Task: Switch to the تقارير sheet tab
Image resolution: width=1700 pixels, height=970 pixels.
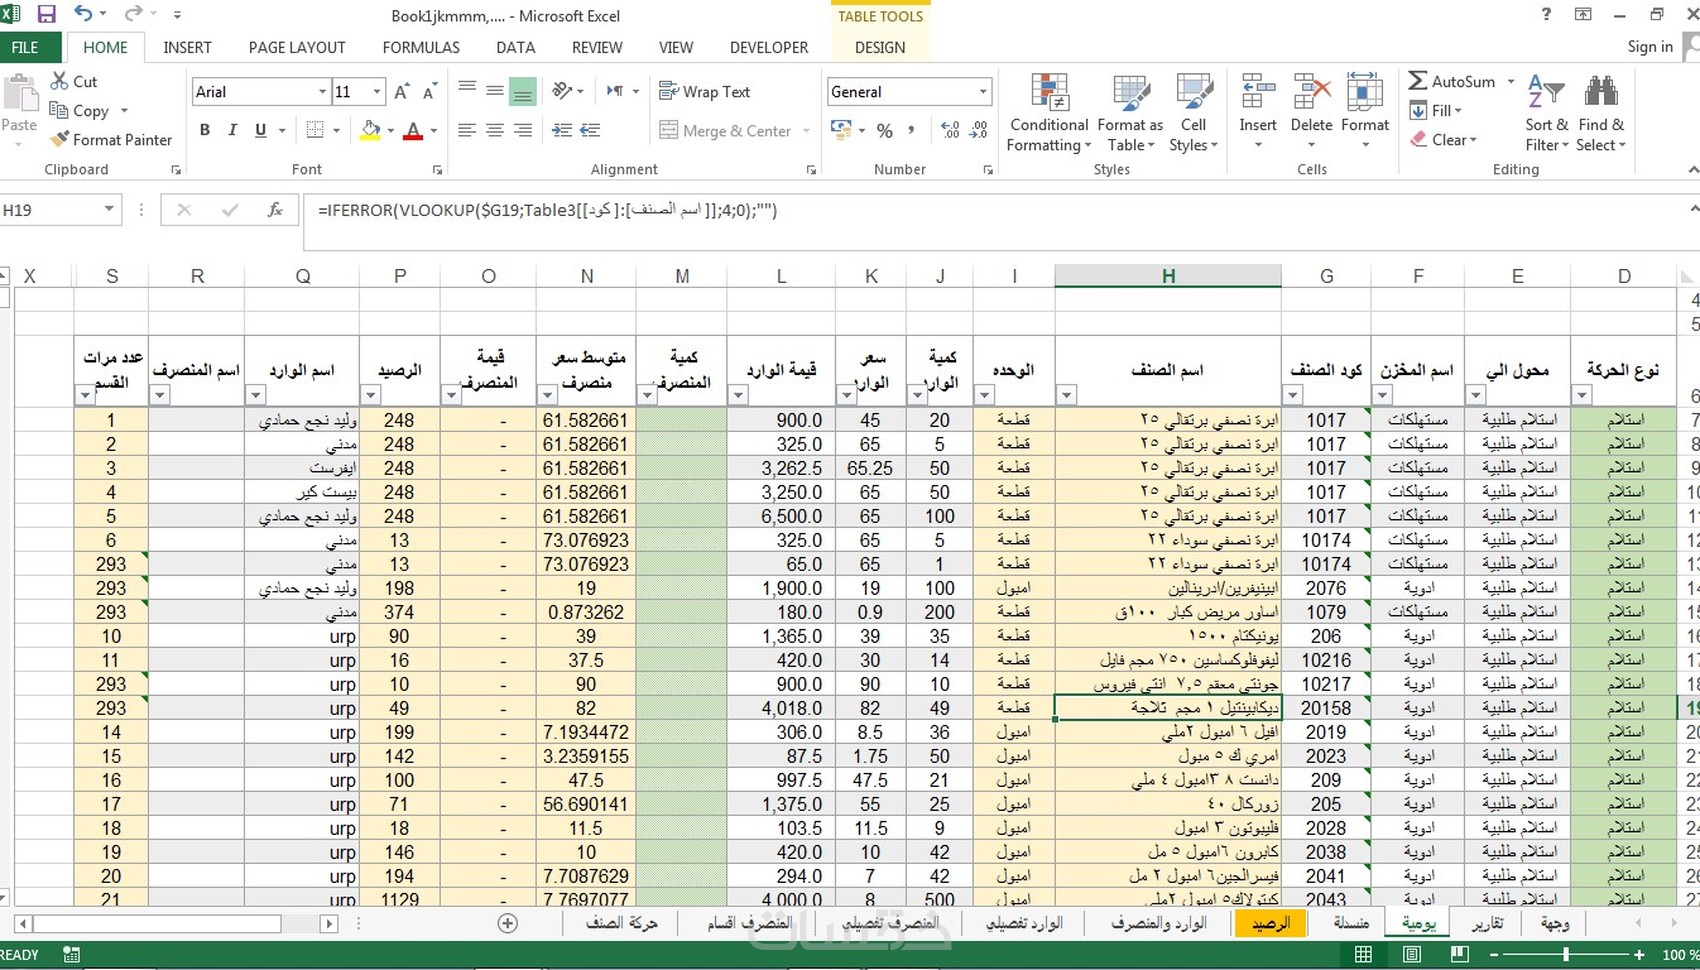Action: [1486, 923]
